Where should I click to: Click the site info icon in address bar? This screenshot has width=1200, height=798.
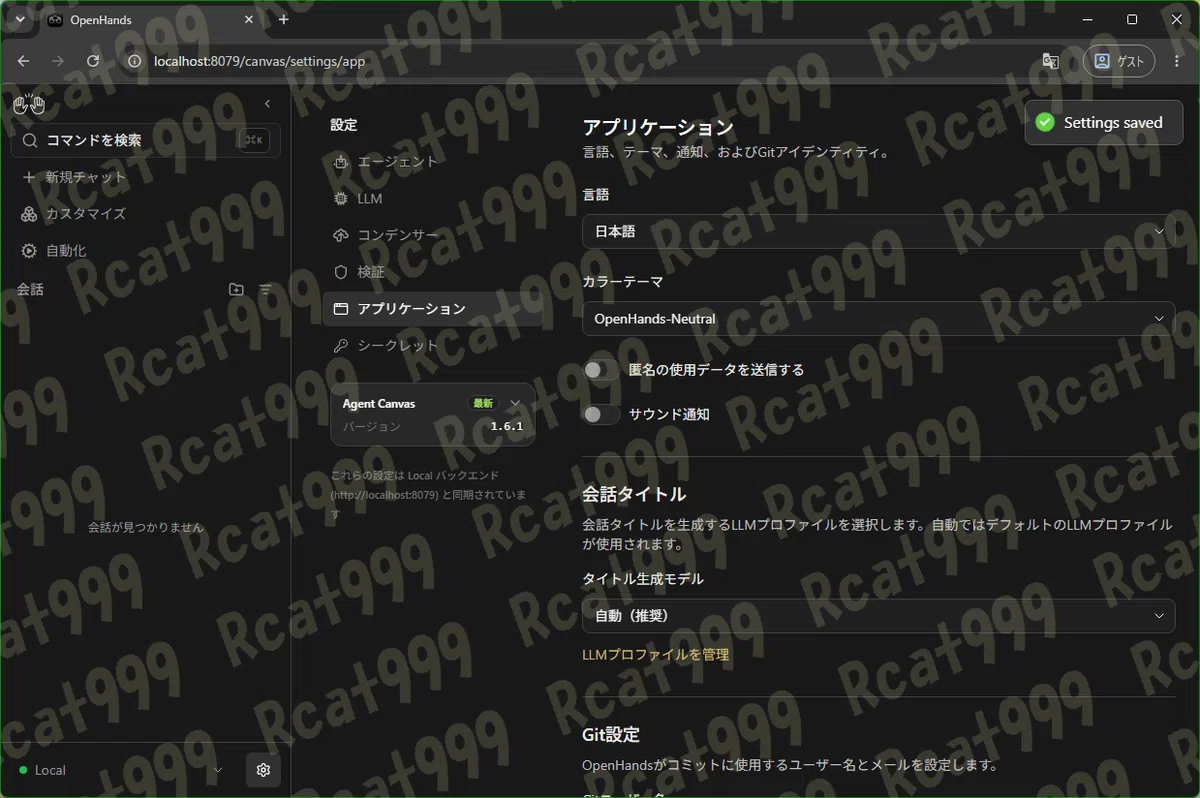[135, 61]
